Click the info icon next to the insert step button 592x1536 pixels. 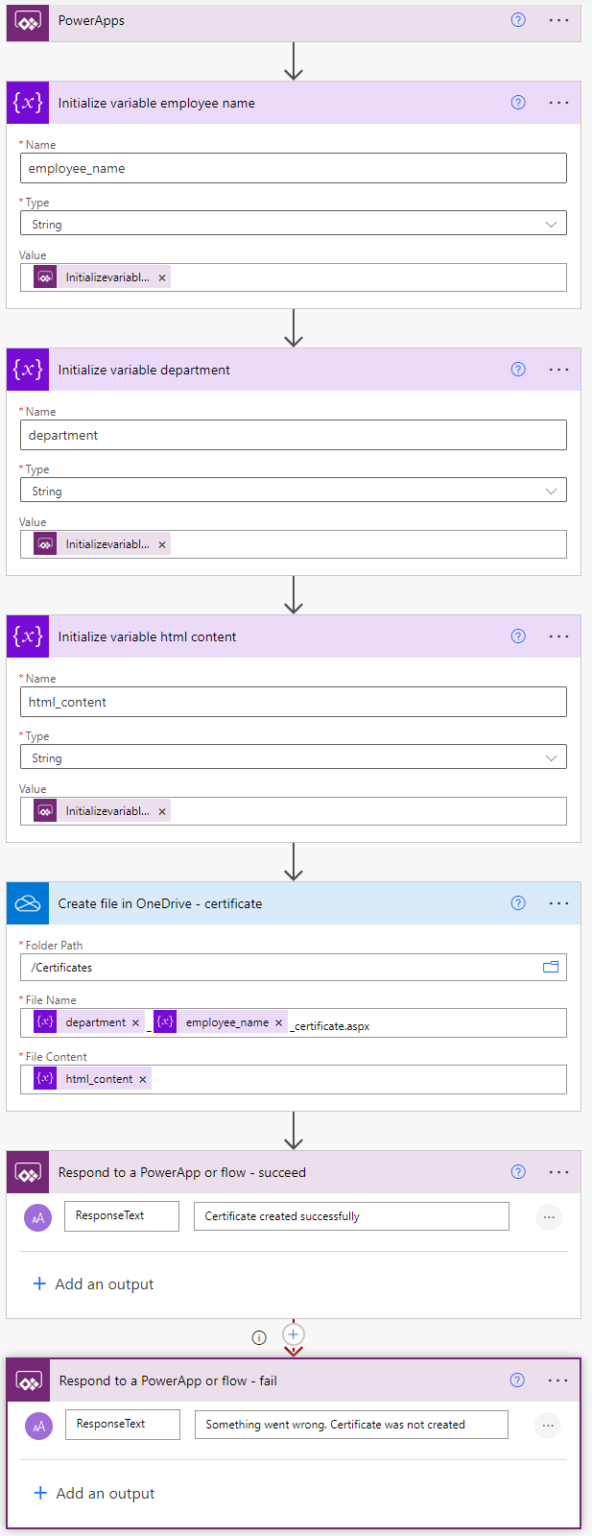click(258, 1335)
